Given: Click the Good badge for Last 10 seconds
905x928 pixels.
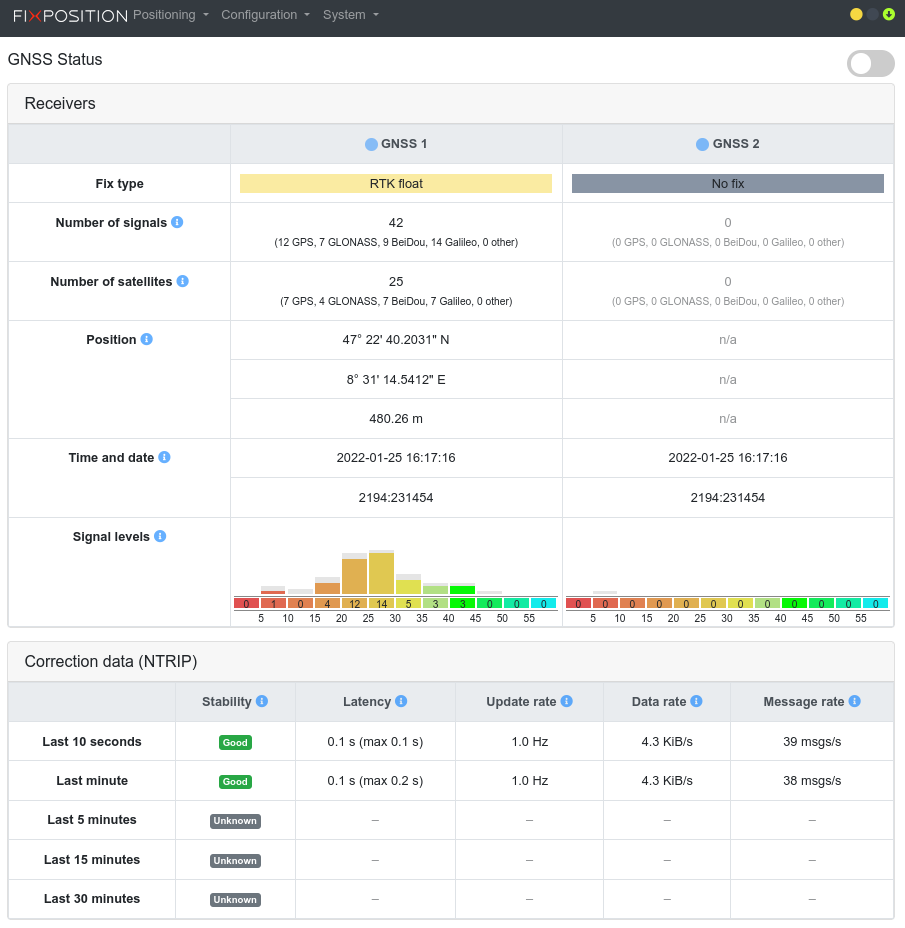Looking at the screenshot, I should pos(235,742).
